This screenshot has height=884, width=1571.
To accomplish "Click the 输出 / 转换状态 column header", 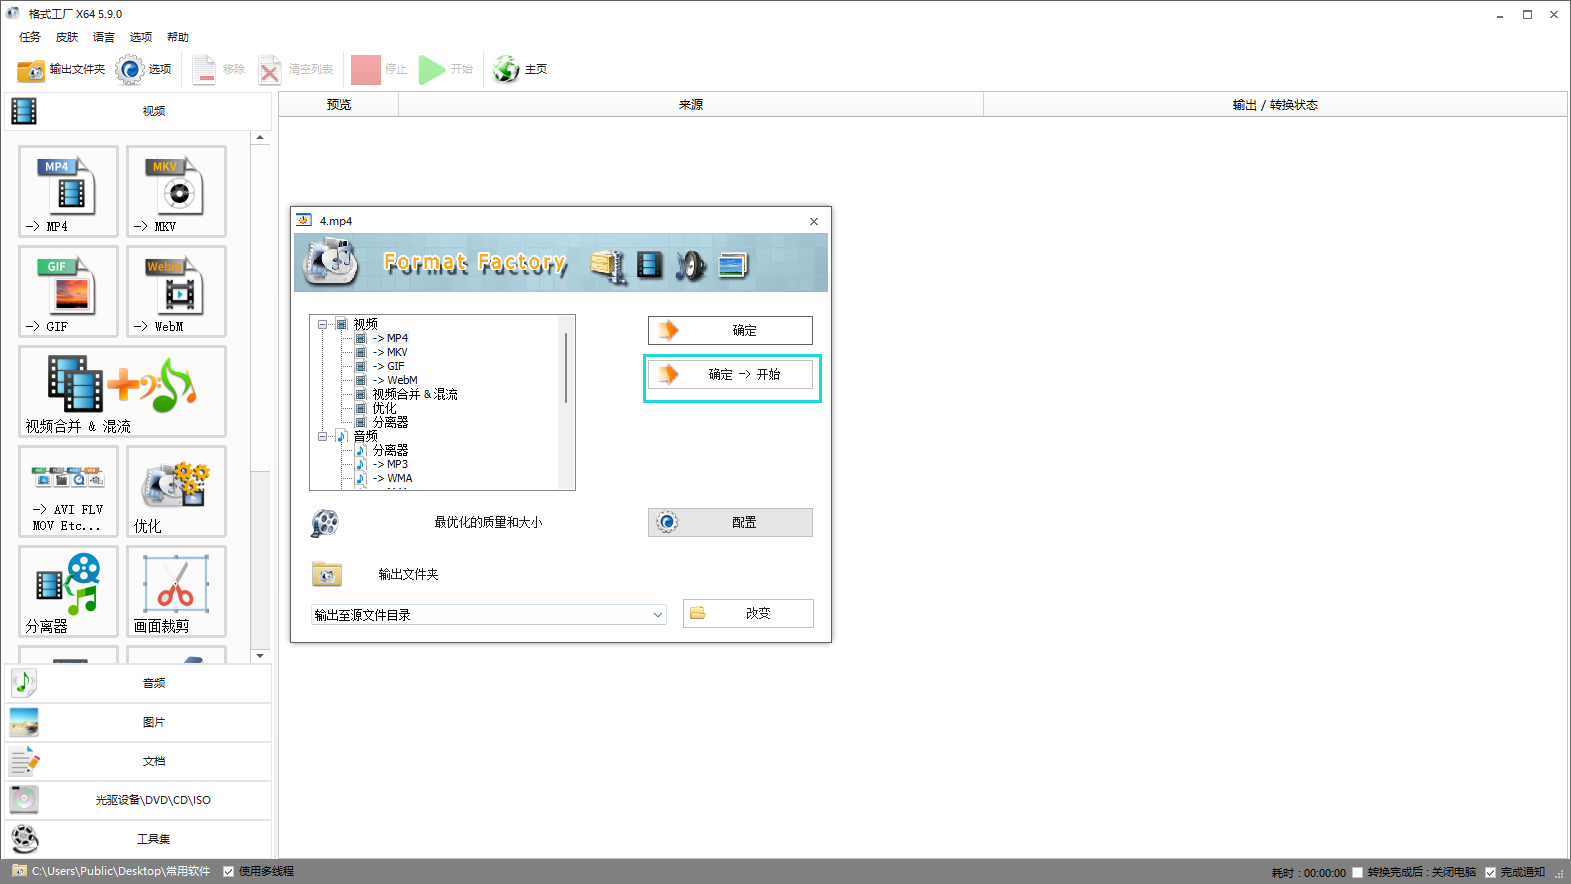I will [x=1275, y=104].
